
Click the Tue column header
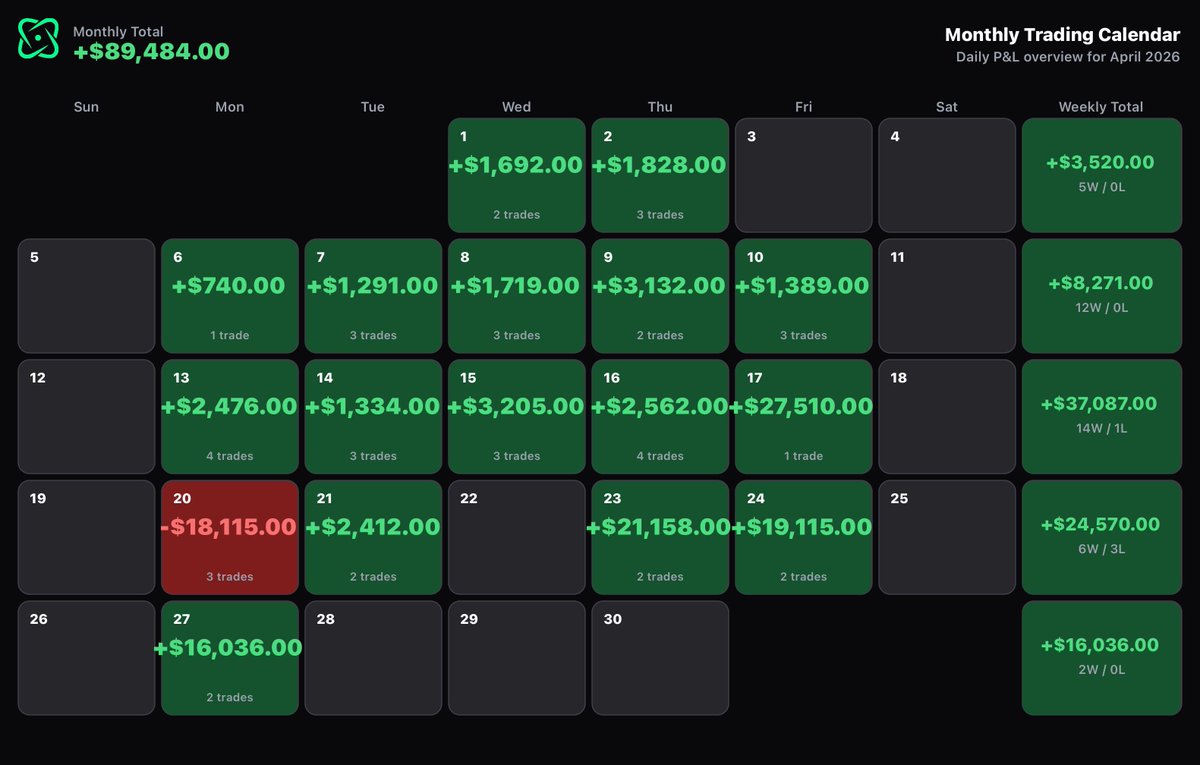(373, 107)
